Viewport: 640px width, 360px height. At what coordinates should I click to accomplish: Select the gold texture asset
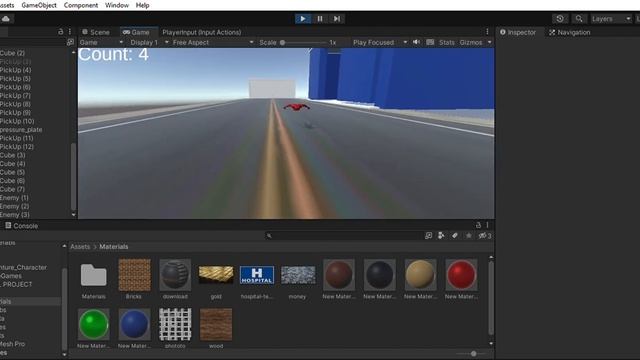(x=216, y=279)
